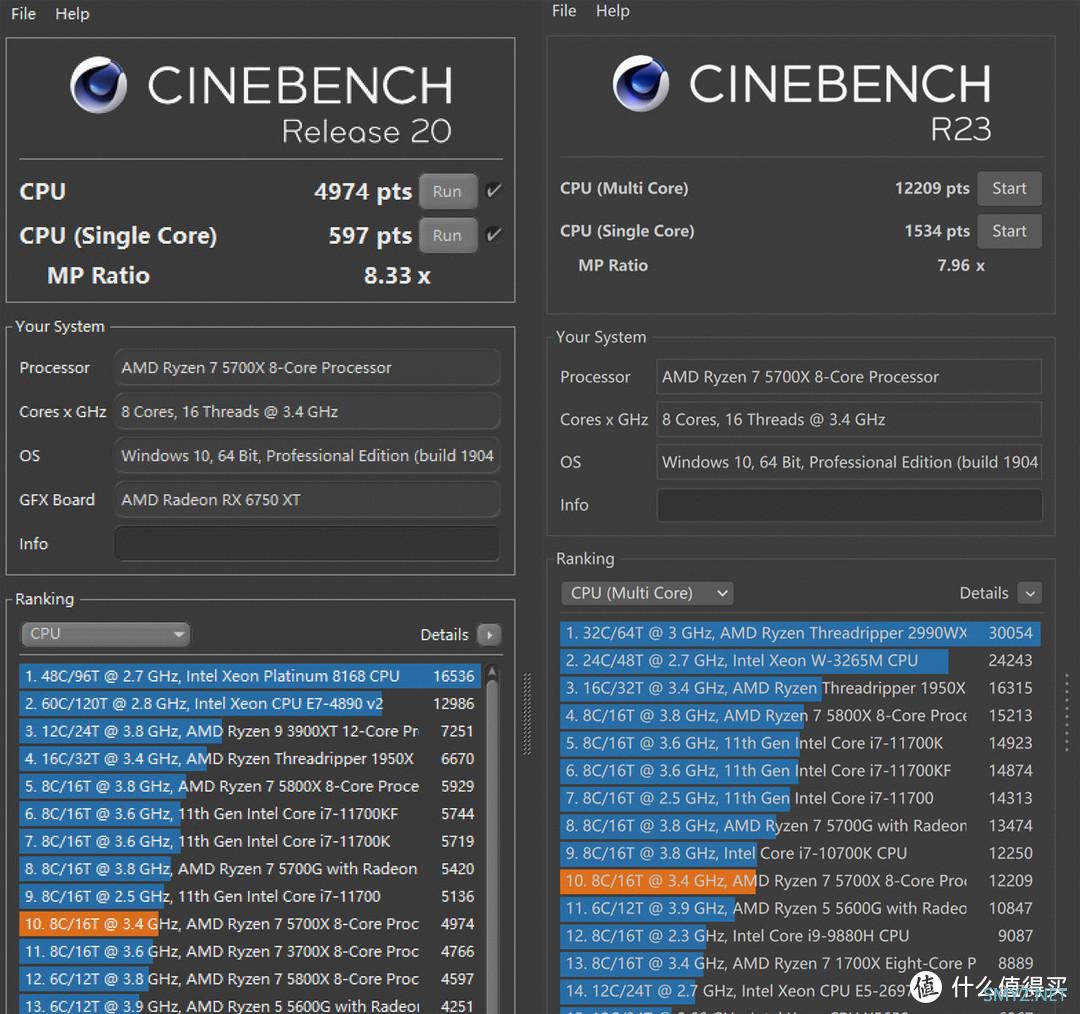Select Ryzen 7 1700X ranking row in R23
The height and width of the screenshot is (1014, 1080).
[x=800, y=964]
